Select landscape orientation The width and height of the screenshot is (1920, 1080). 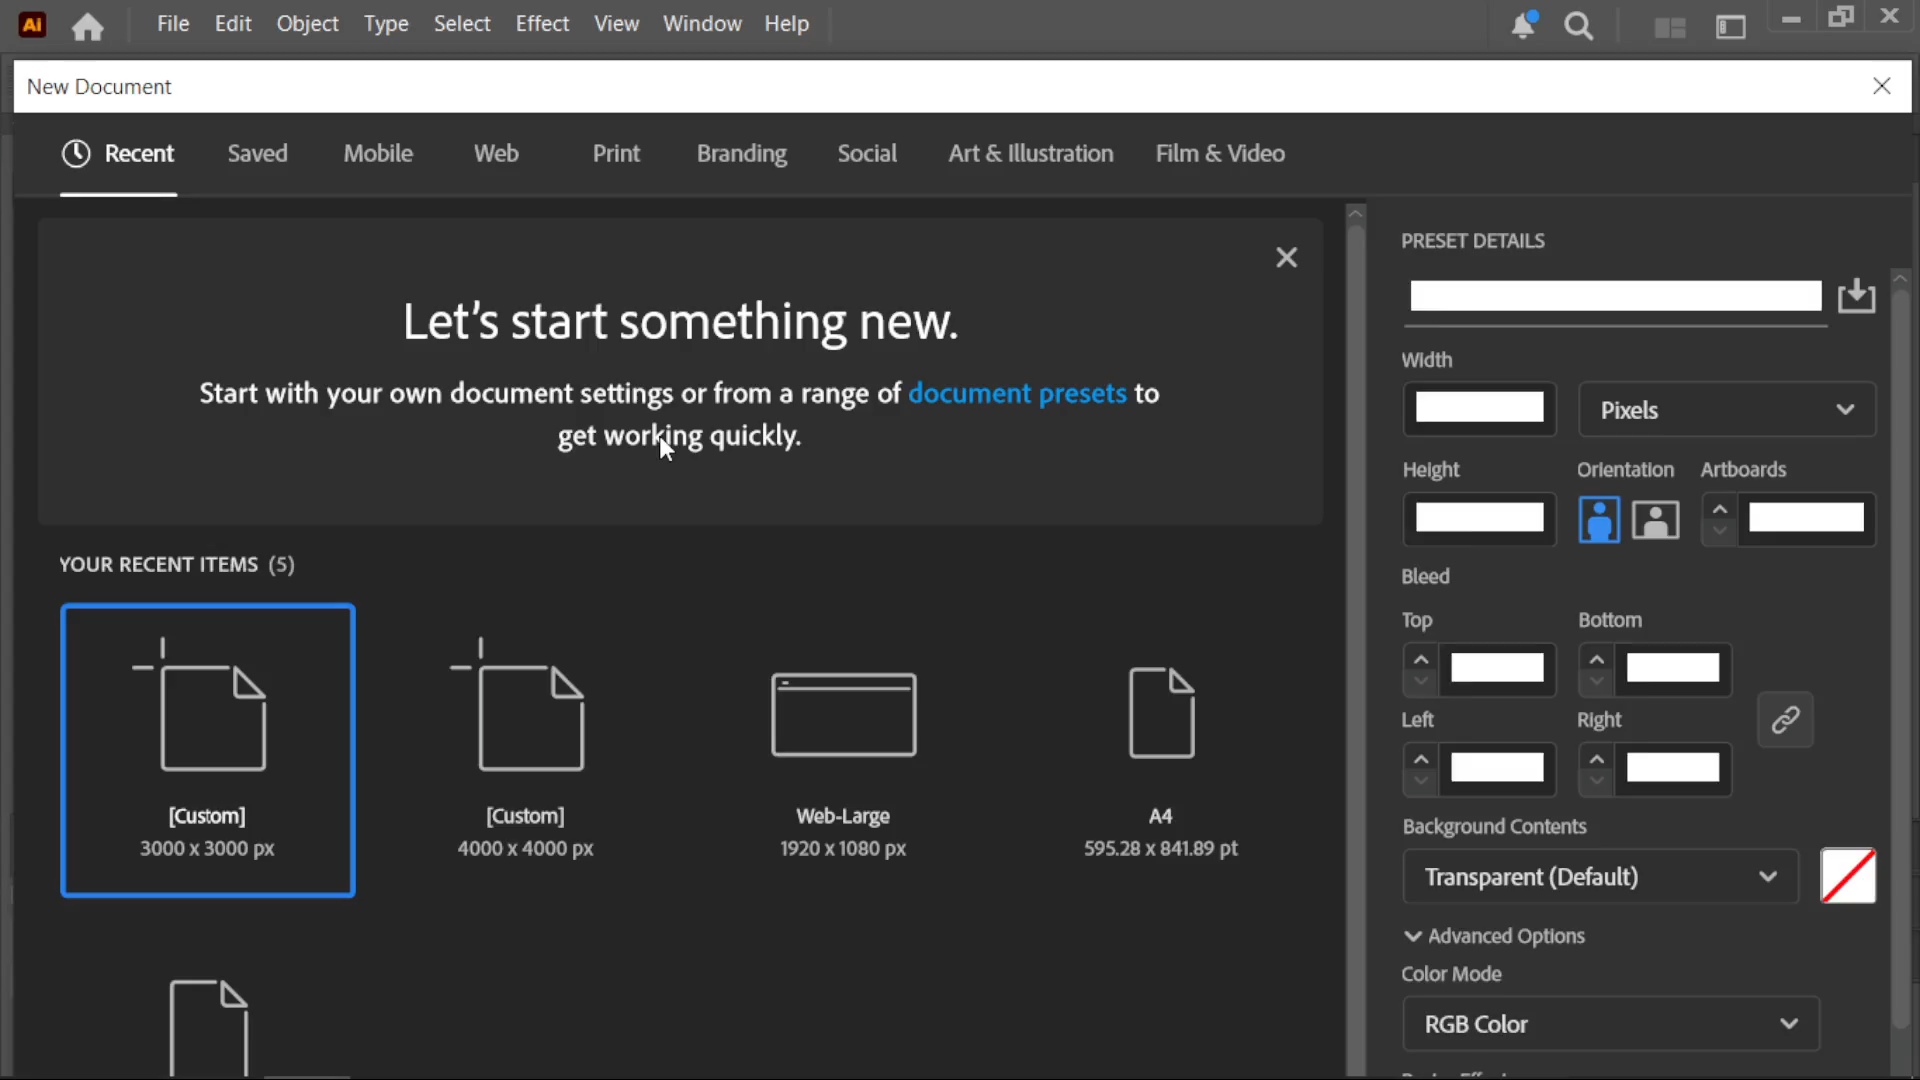point(1656,520)
